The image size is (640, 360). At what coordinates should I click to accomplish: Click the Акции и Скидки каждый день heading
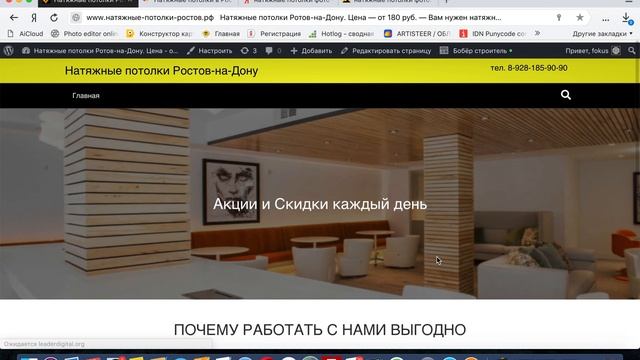click(320, 204)
